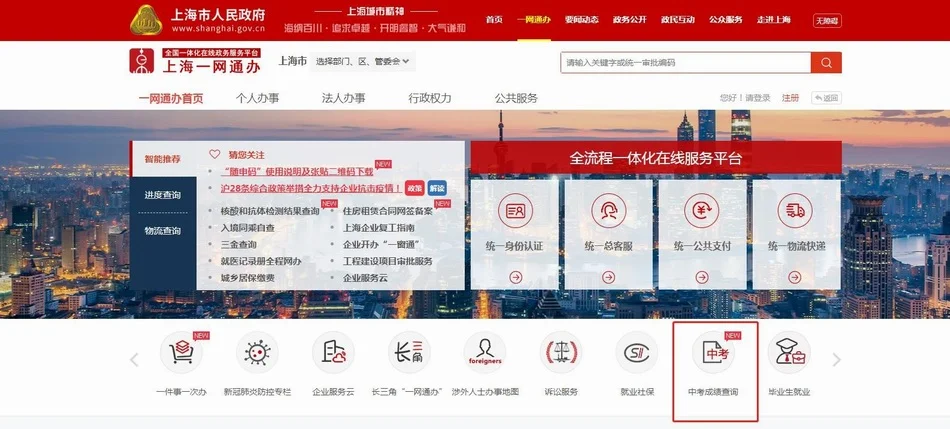This screenshot has width=950, height=429.
Task: Open the 法人办事 tab
Action: pos(343,98)
